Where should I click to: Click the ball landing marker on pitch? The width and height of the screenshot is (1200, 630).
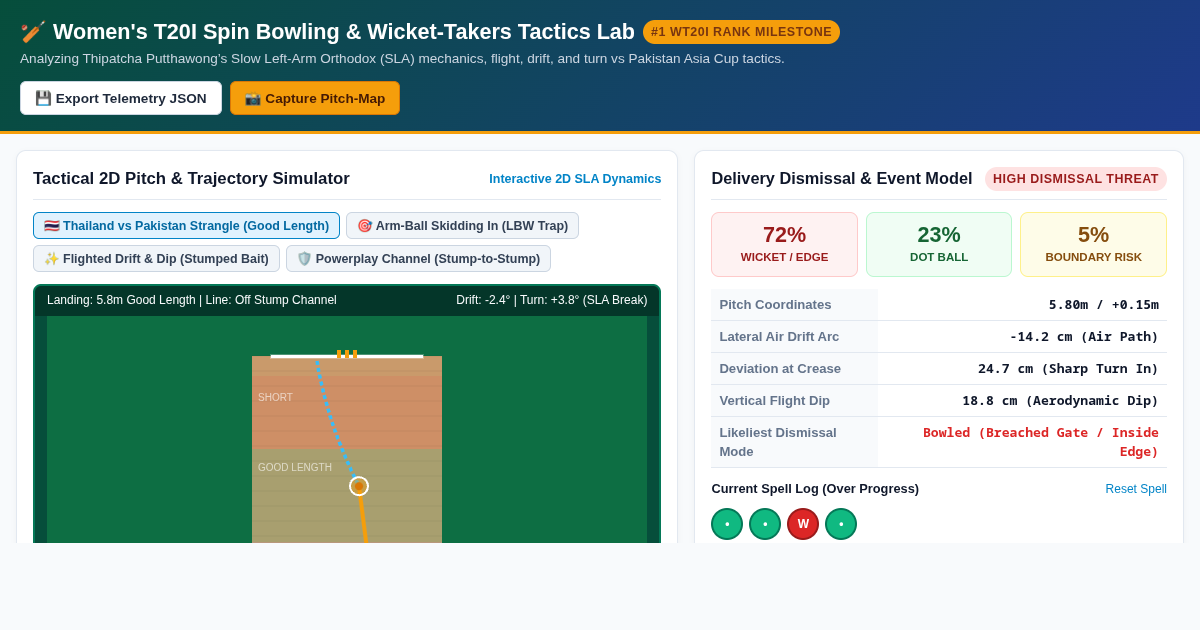coord(359,486)
